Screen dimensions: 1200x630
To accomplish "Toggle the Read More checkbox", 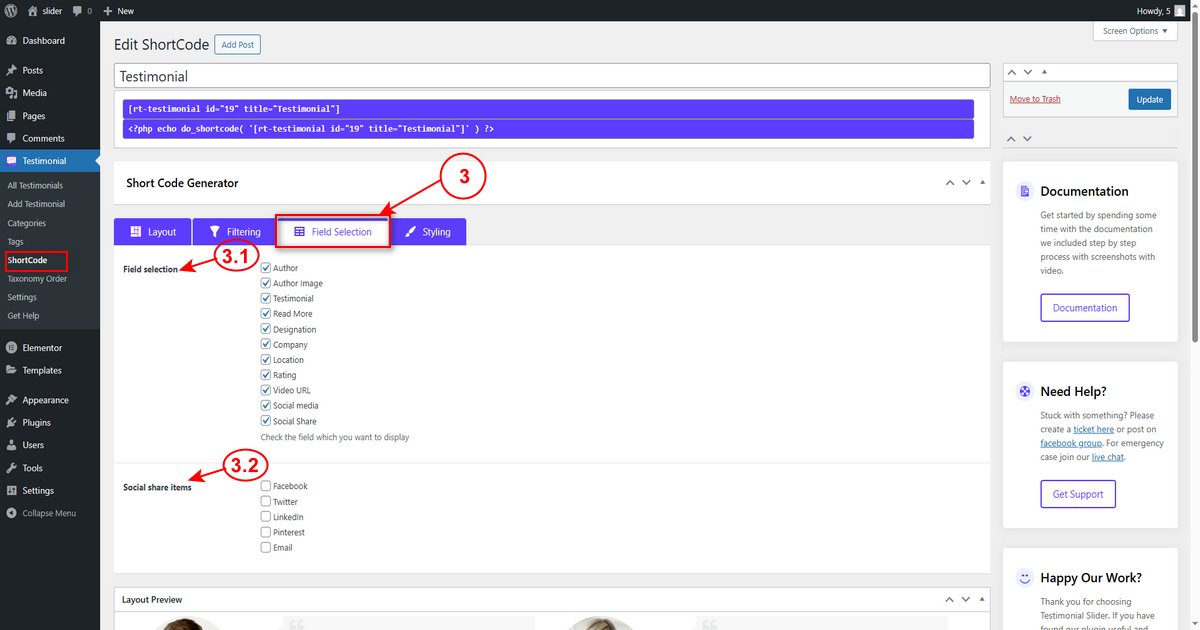I will pos(266,314).
